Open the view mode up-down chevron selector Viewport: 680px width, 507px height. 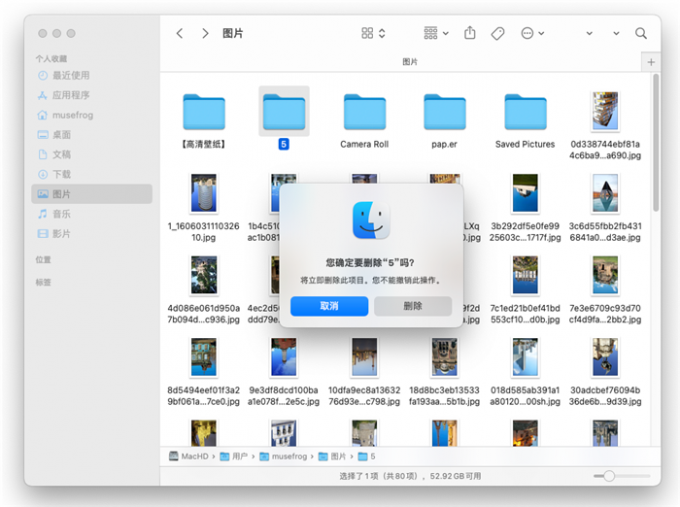pyautogui.click(x=382, y=33)
